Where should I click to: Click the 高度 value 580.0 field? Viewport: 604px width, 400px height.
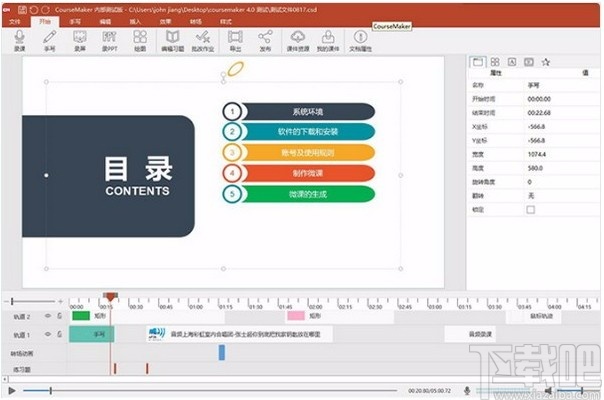561,168
